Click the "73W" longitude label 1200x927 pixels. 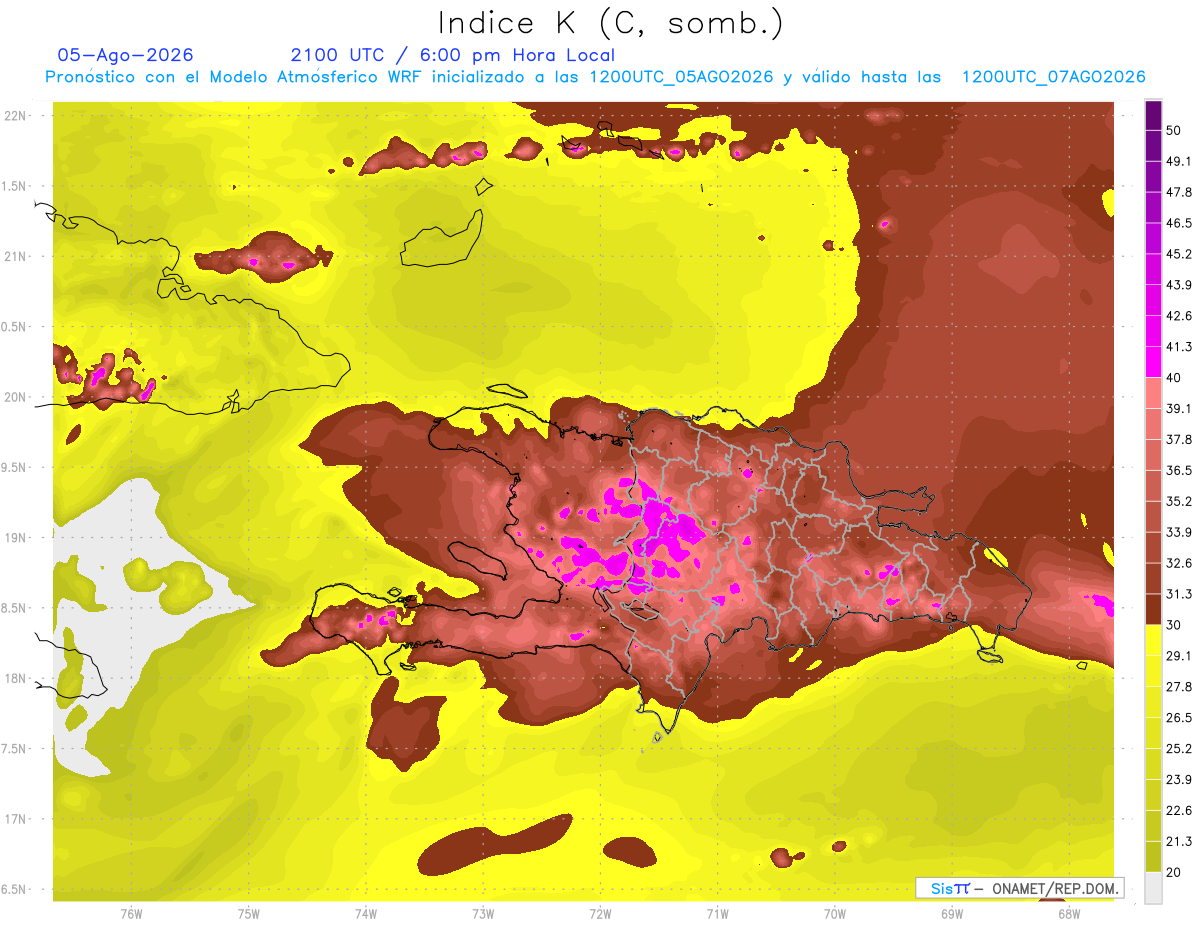point(483,913)
